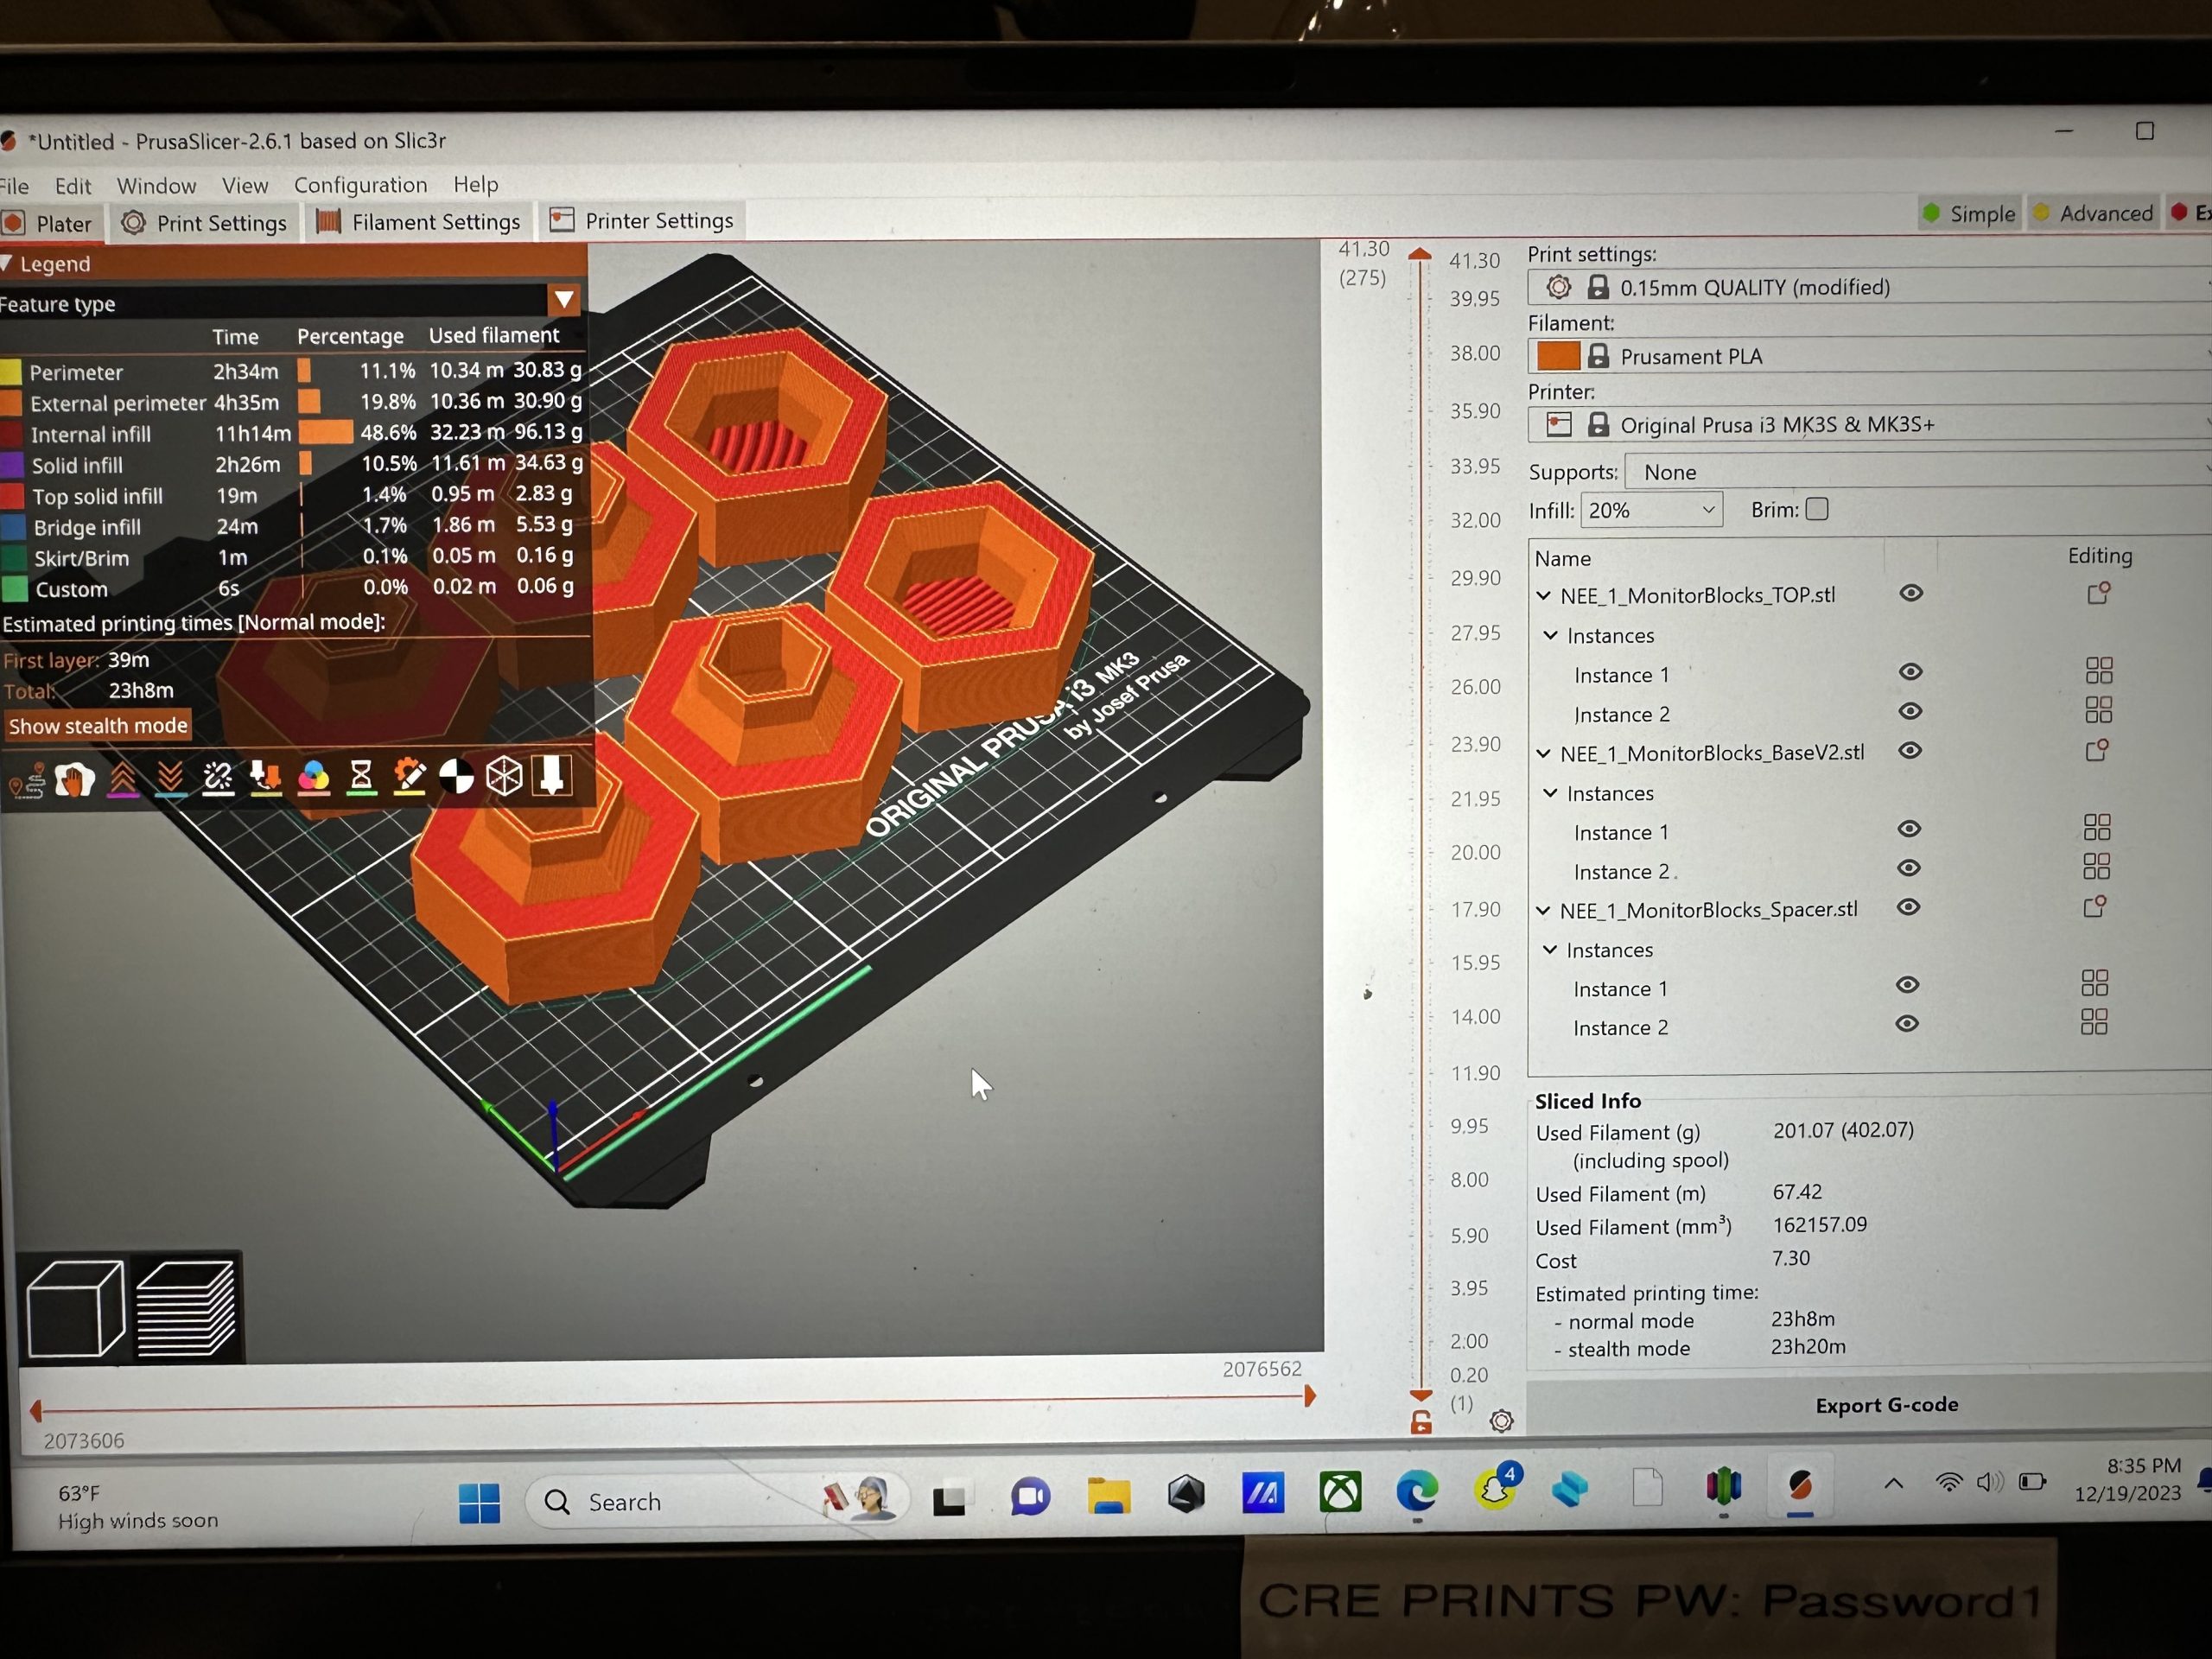Select the Advanced mode button
Screen dimensions: 2212x1659
pyautogui.click(x=2092, y=212)
